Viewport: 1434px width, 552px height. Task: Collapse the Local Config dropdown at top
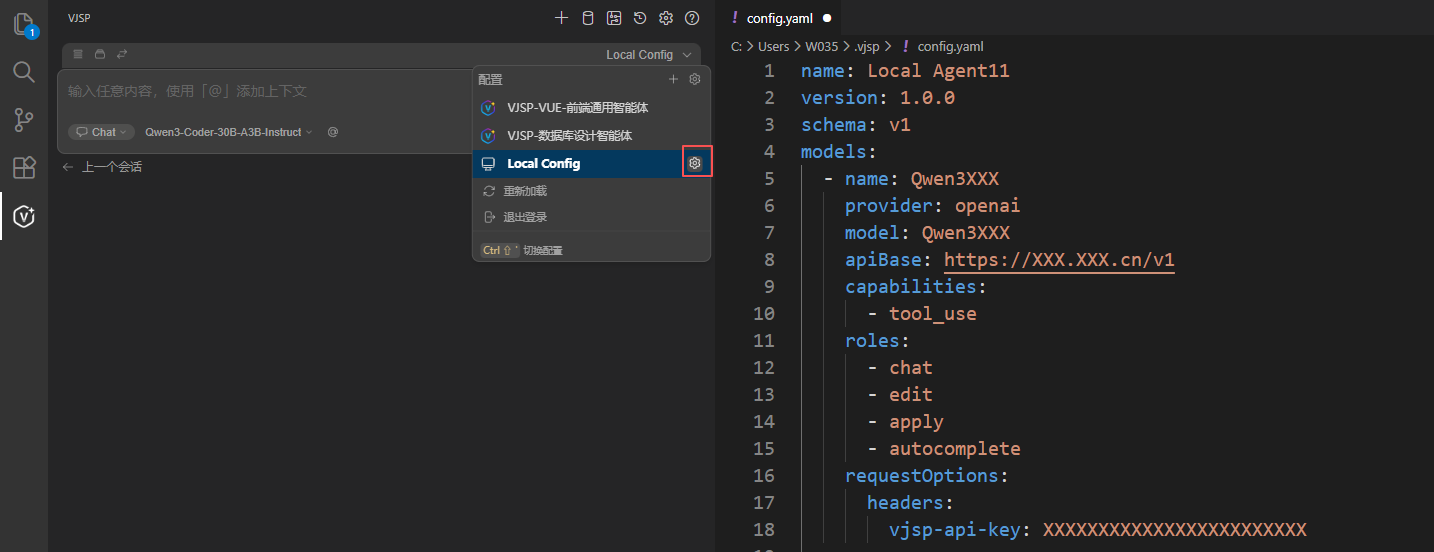coord(648,55)
